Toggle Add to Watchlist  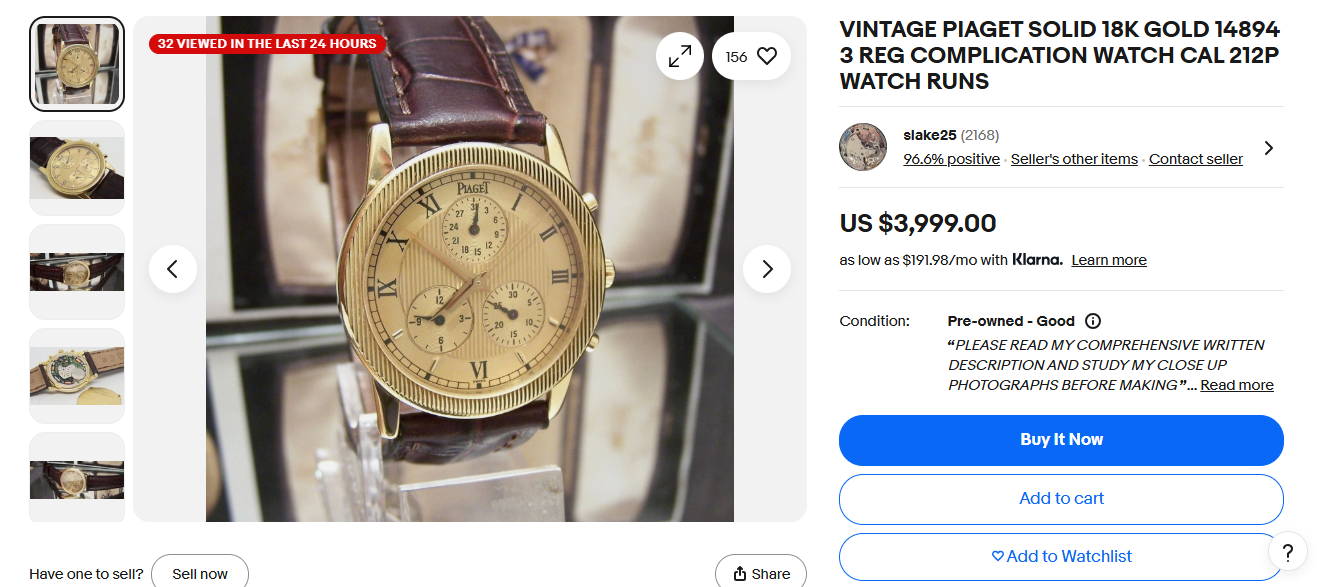(x=1061, y=556)
